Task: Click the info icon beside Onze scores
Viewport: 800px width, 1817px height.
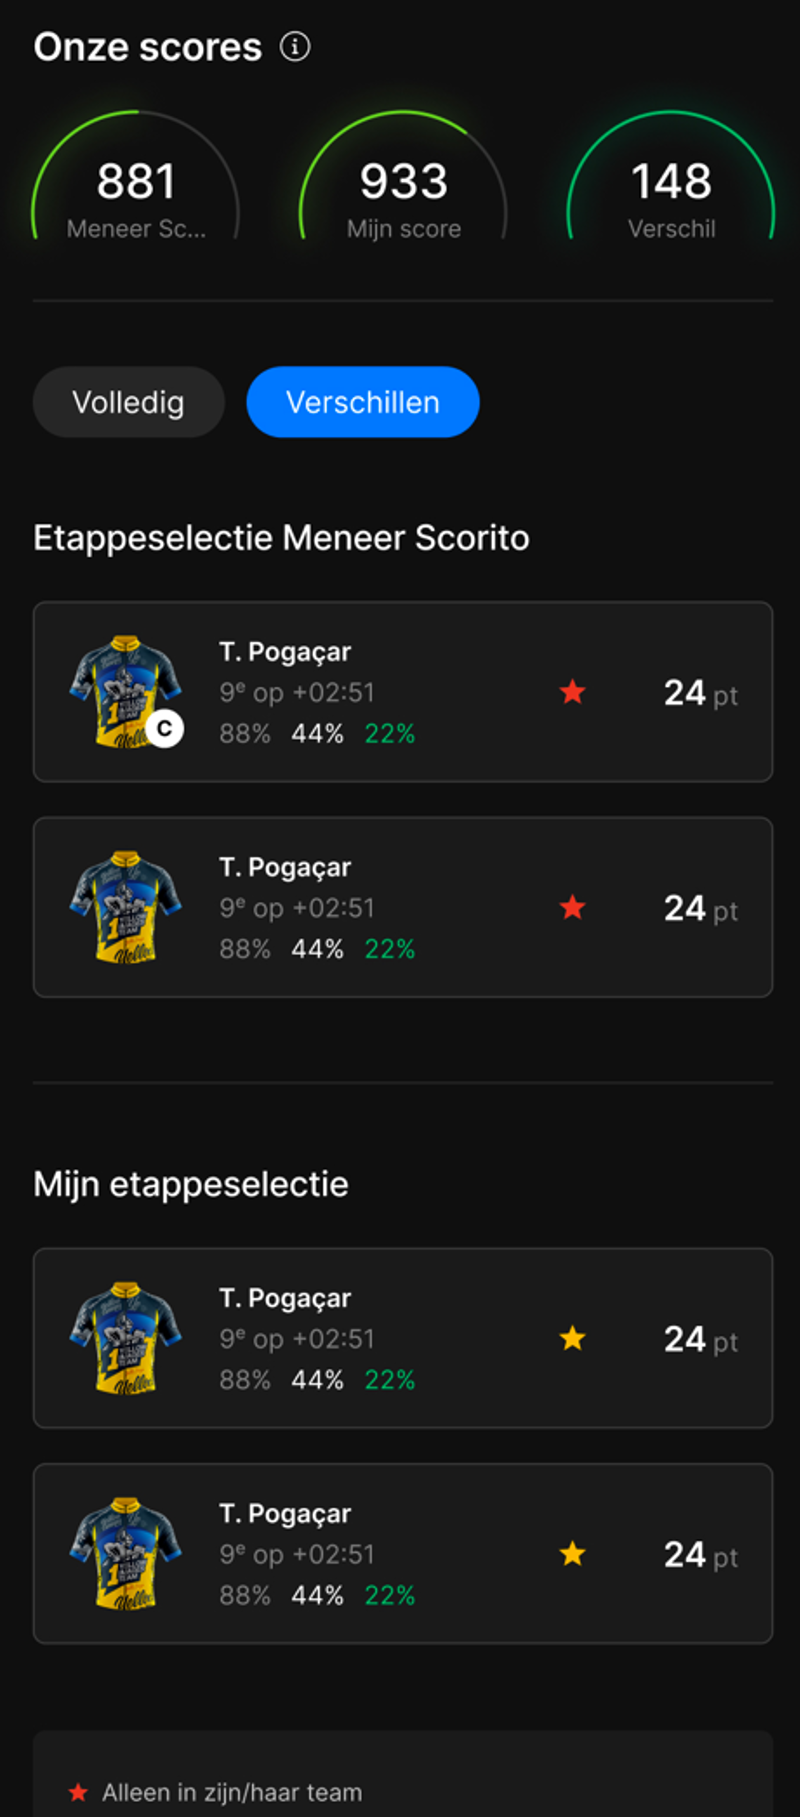Action: click(295, 46)
